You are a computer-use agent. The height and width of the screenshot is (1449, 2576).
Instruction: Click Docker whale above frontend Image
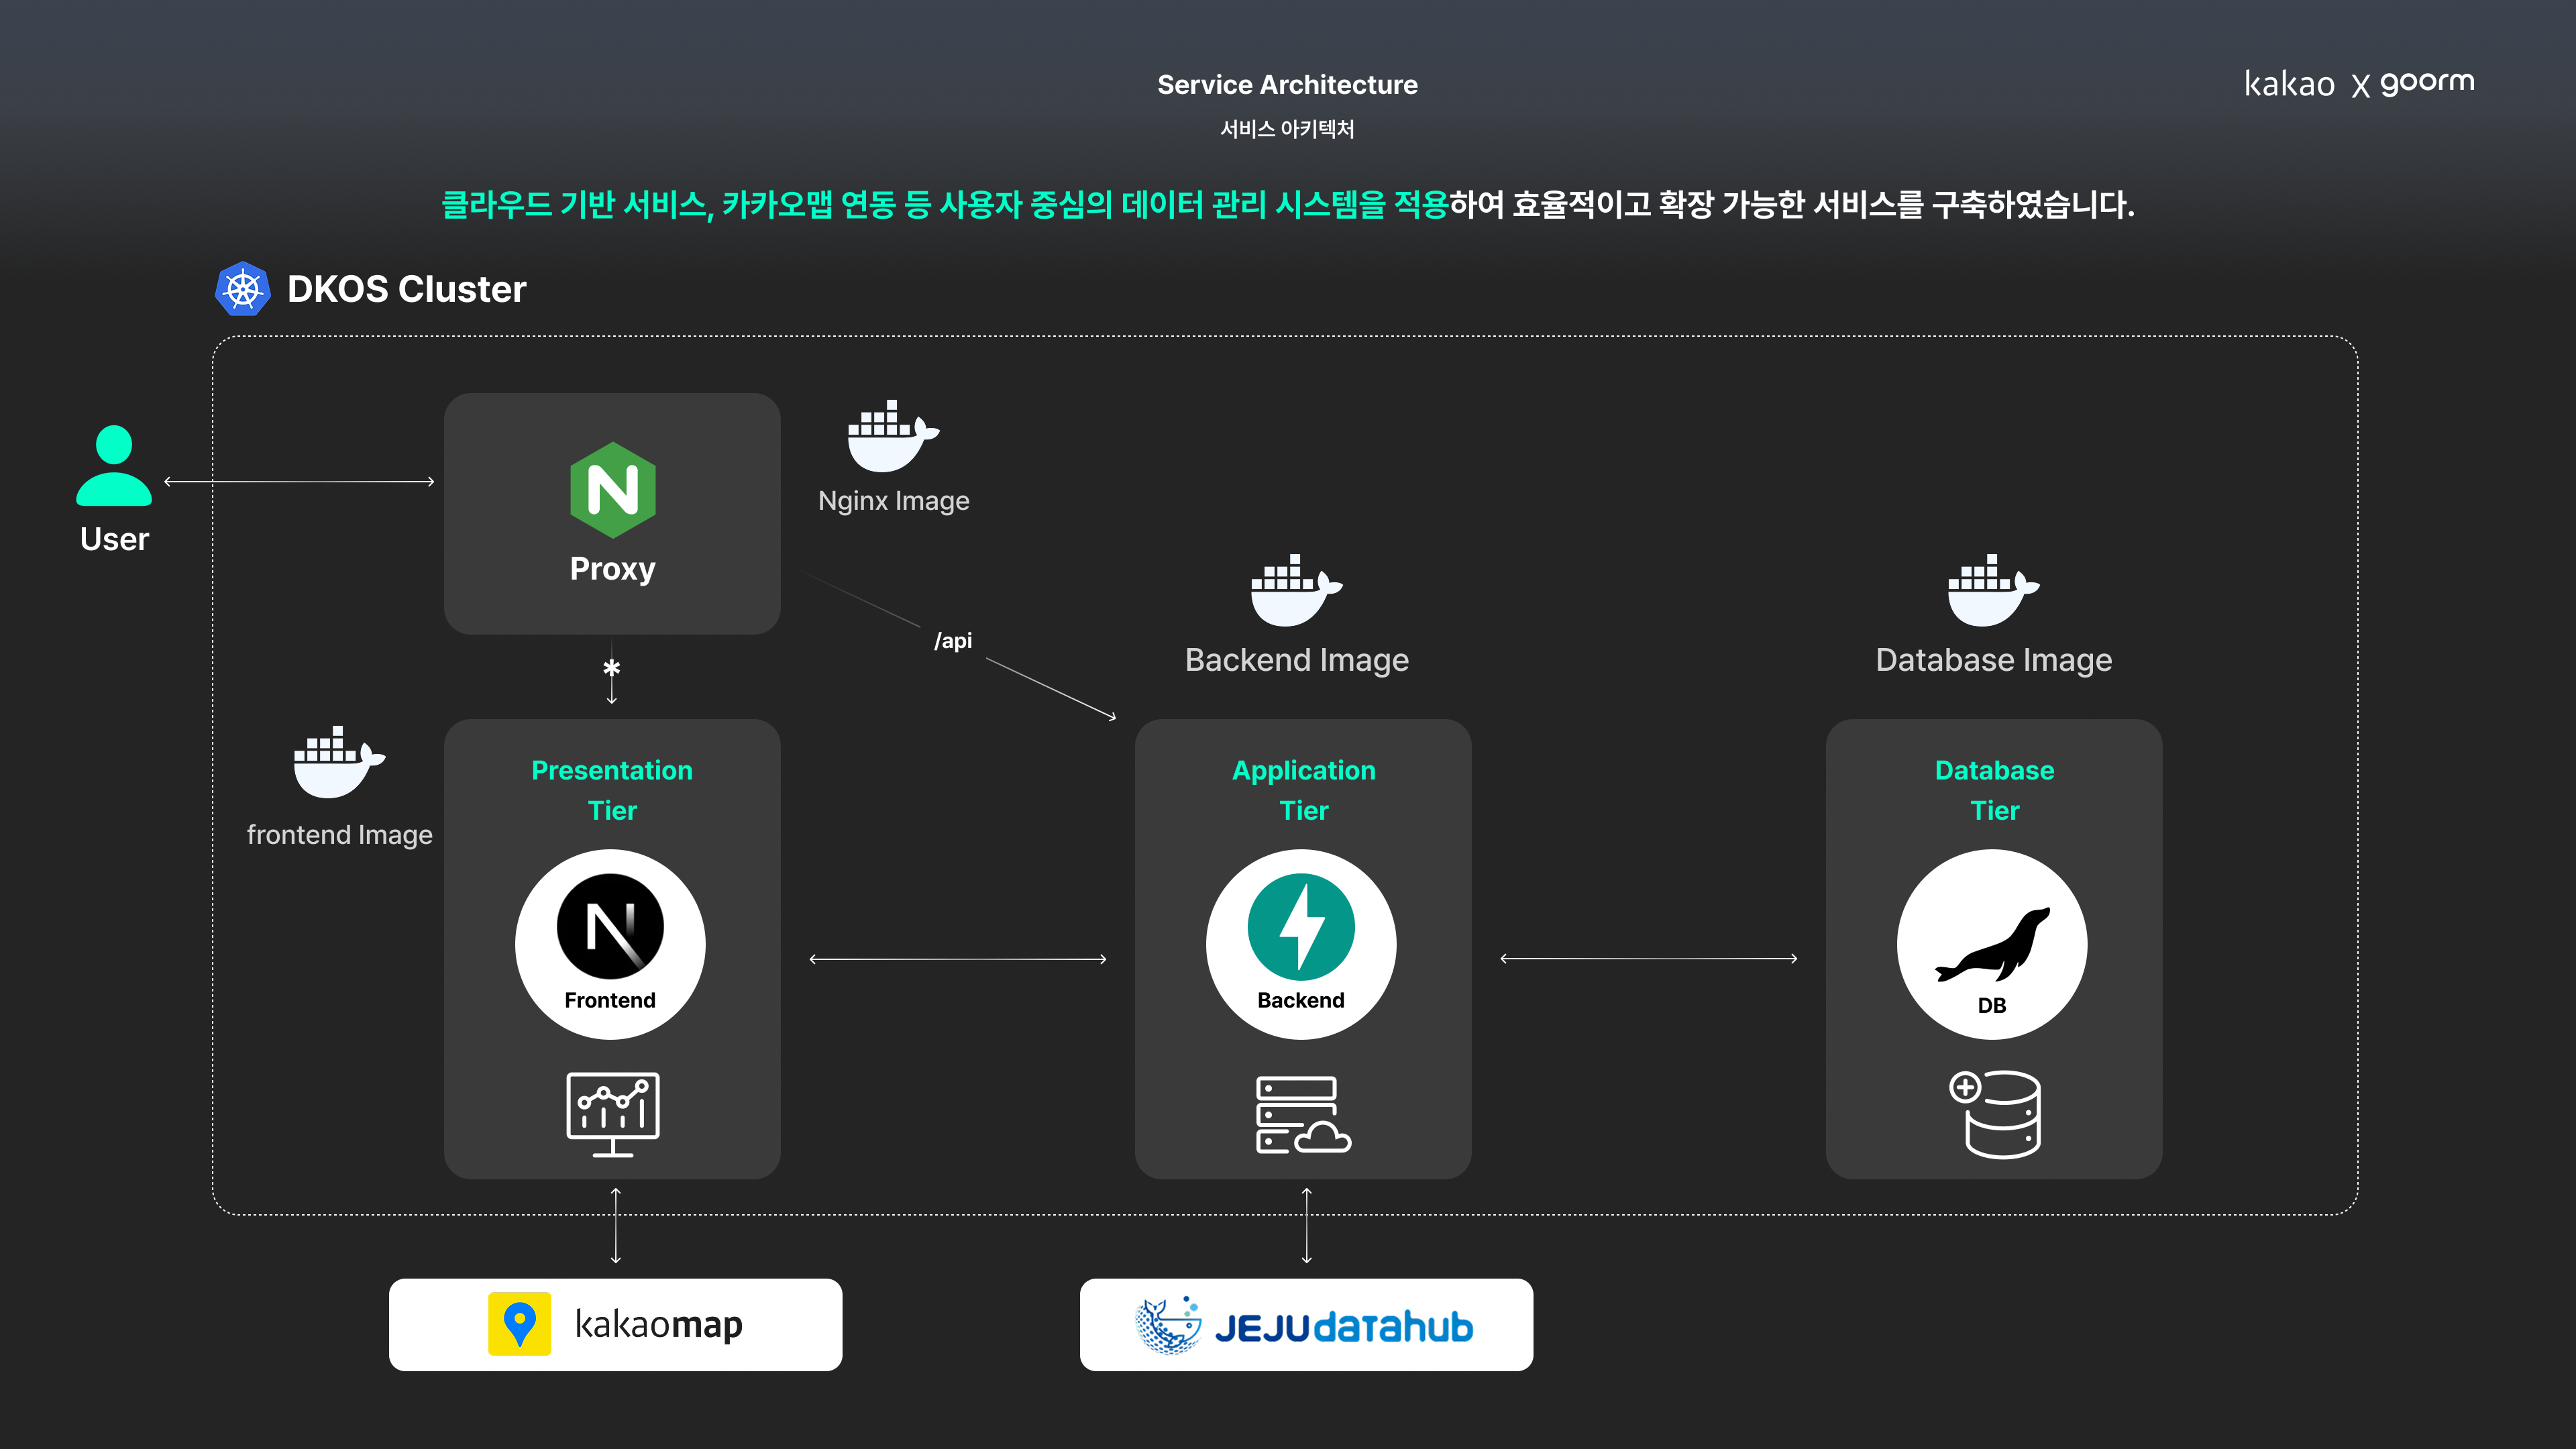[x=337, y=763]
